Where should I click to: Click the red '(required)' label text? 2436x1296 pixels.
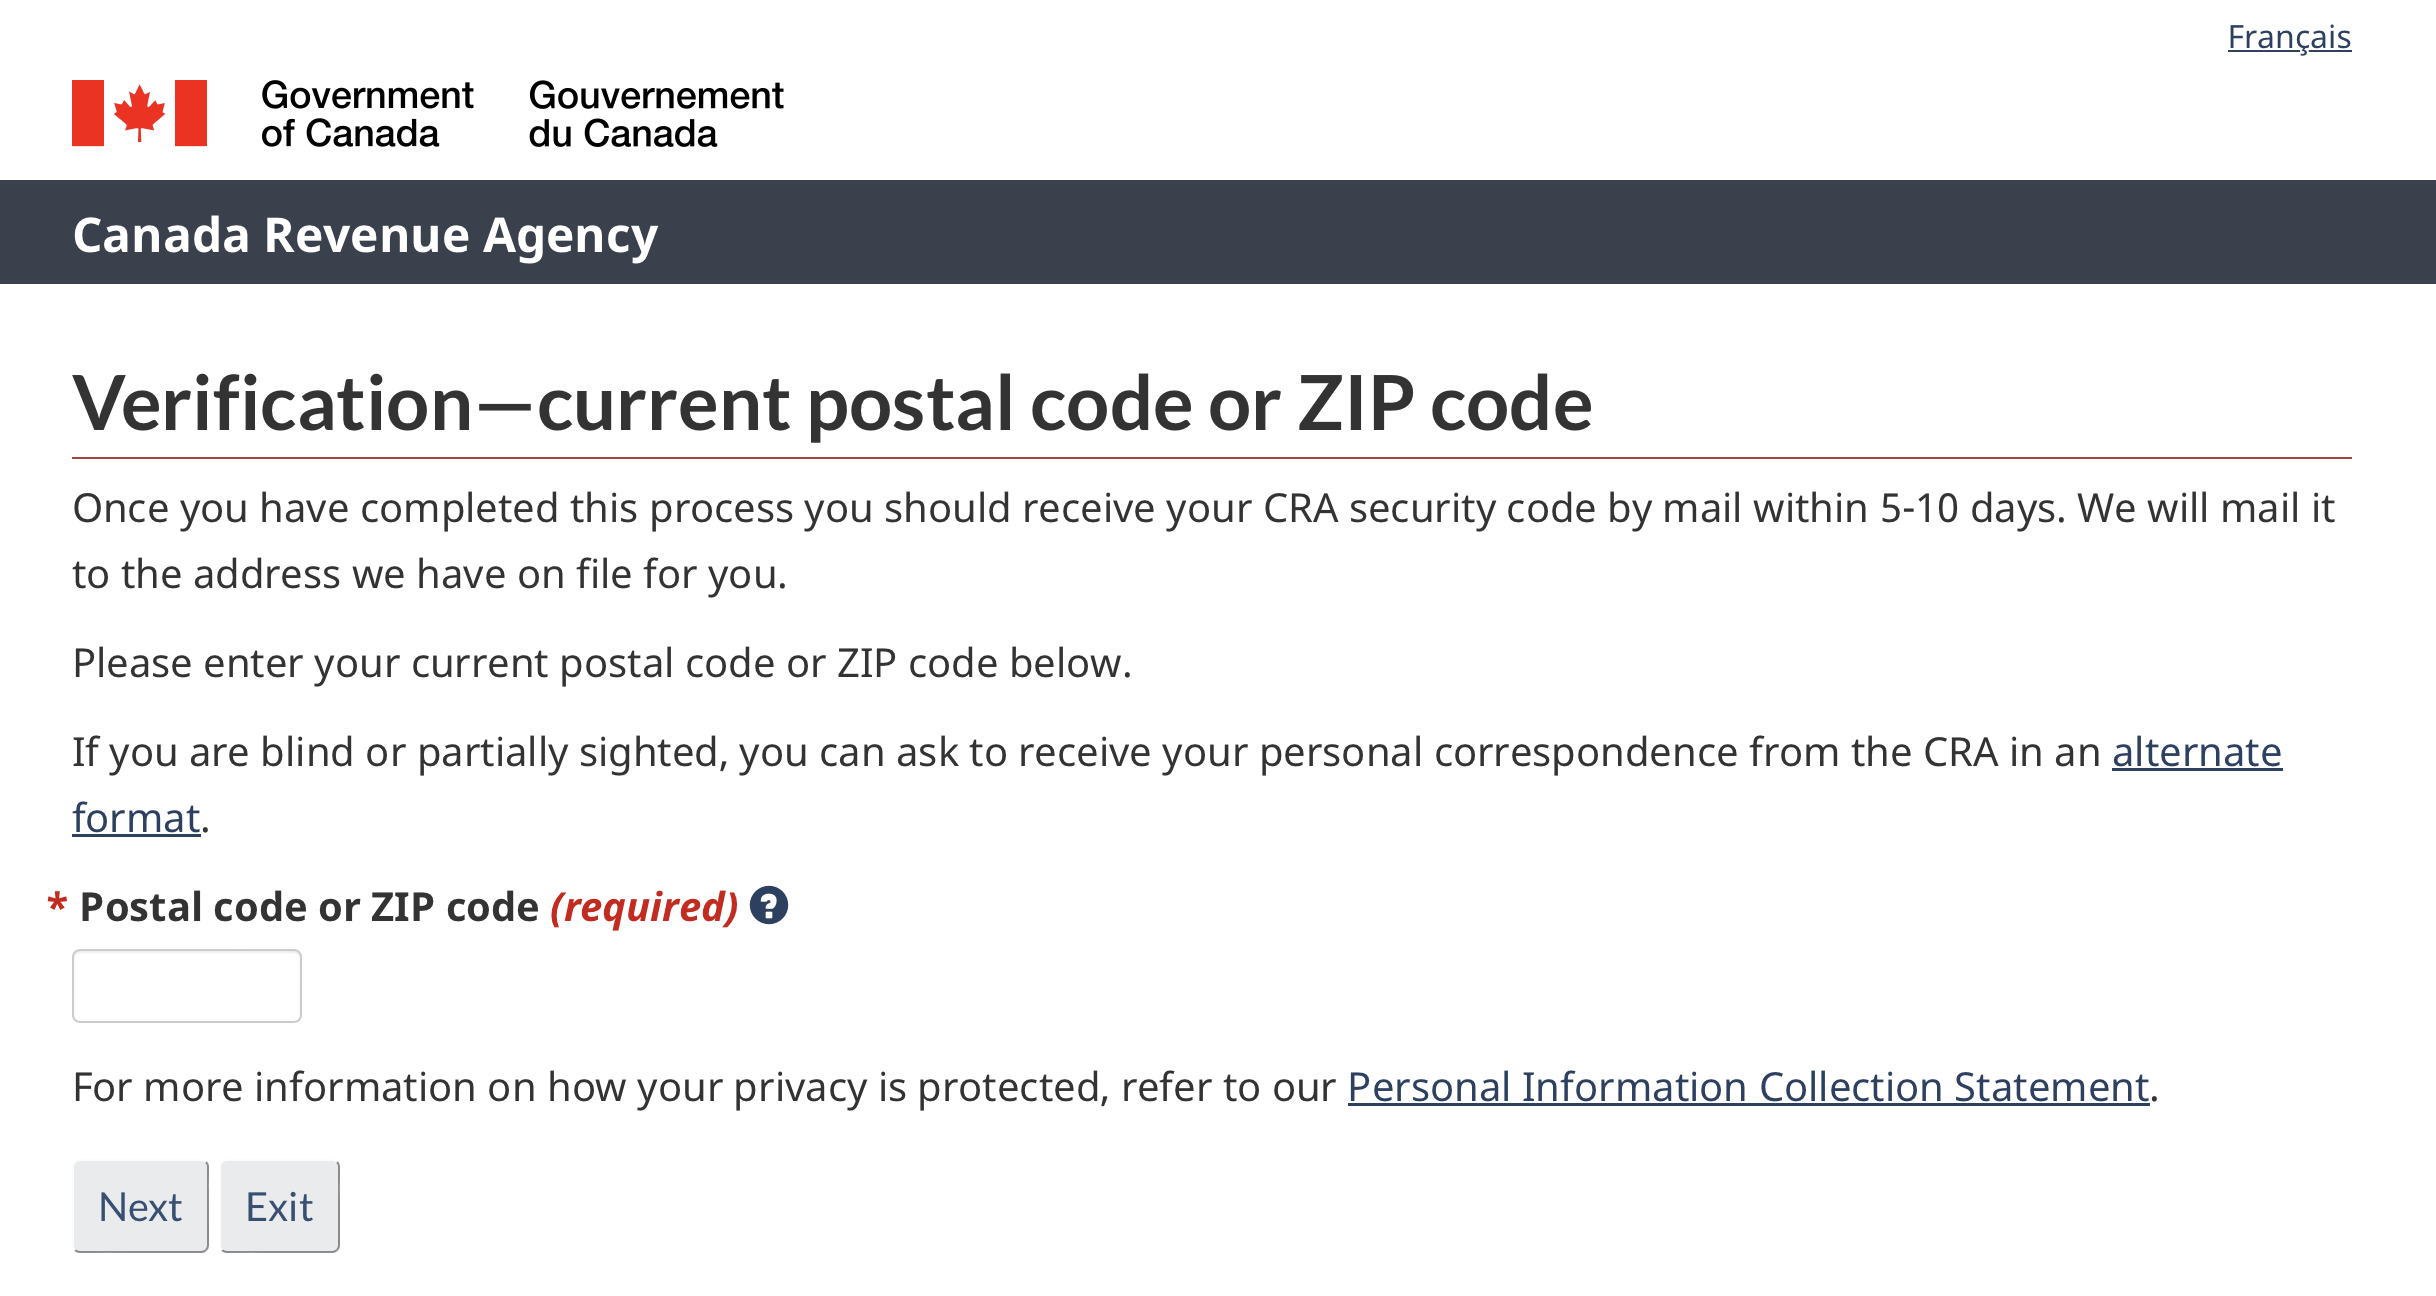click(644, 907)
